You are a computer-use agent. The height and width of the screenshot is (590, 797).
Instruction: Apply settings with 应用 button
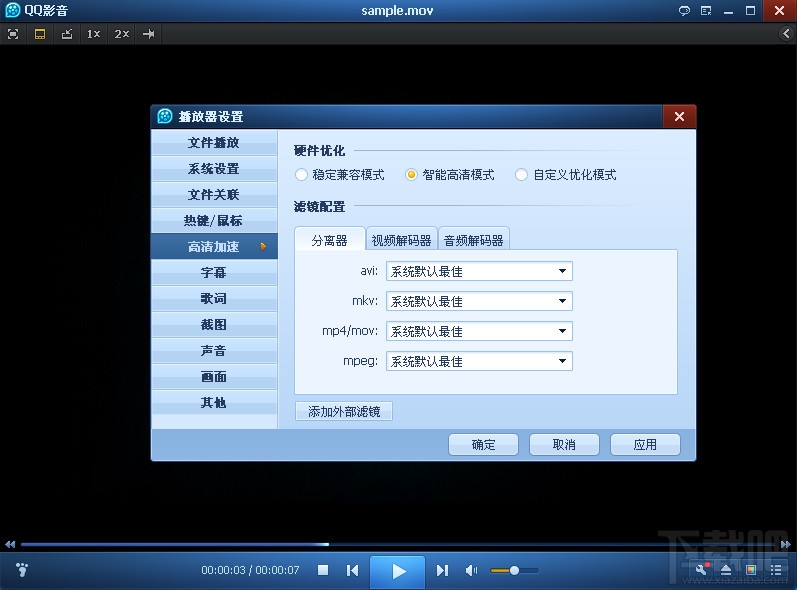coord(645,445)
